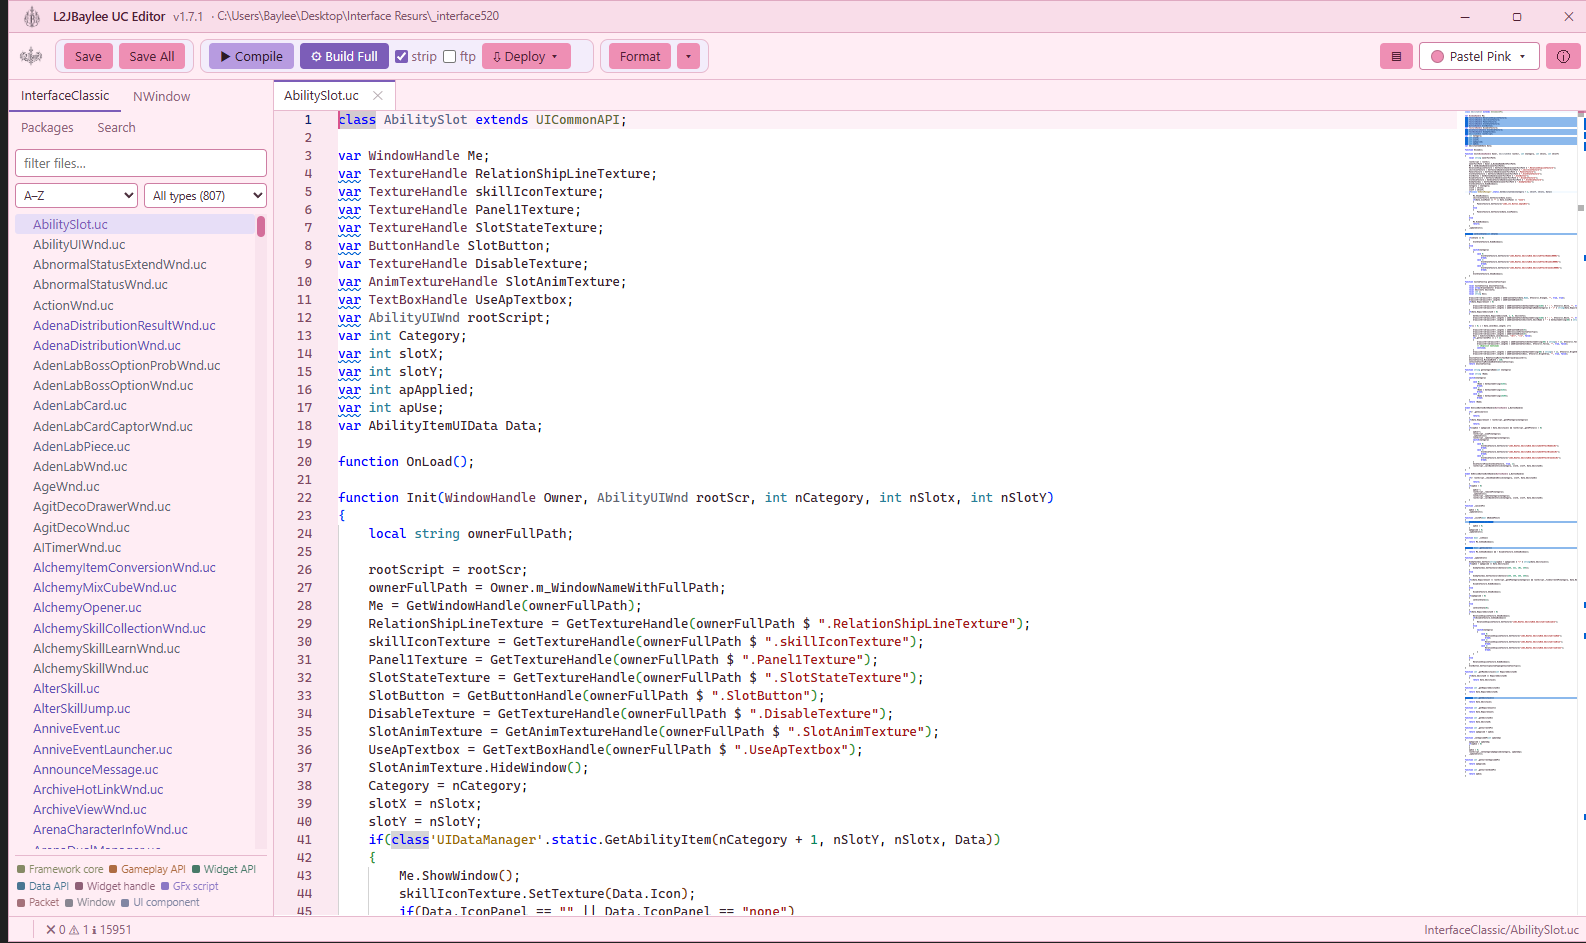Click the L2JBaylee app logo in title bar
Image resolution: width=1586 pixels, height=943 pixels.
tap(32, 16)
